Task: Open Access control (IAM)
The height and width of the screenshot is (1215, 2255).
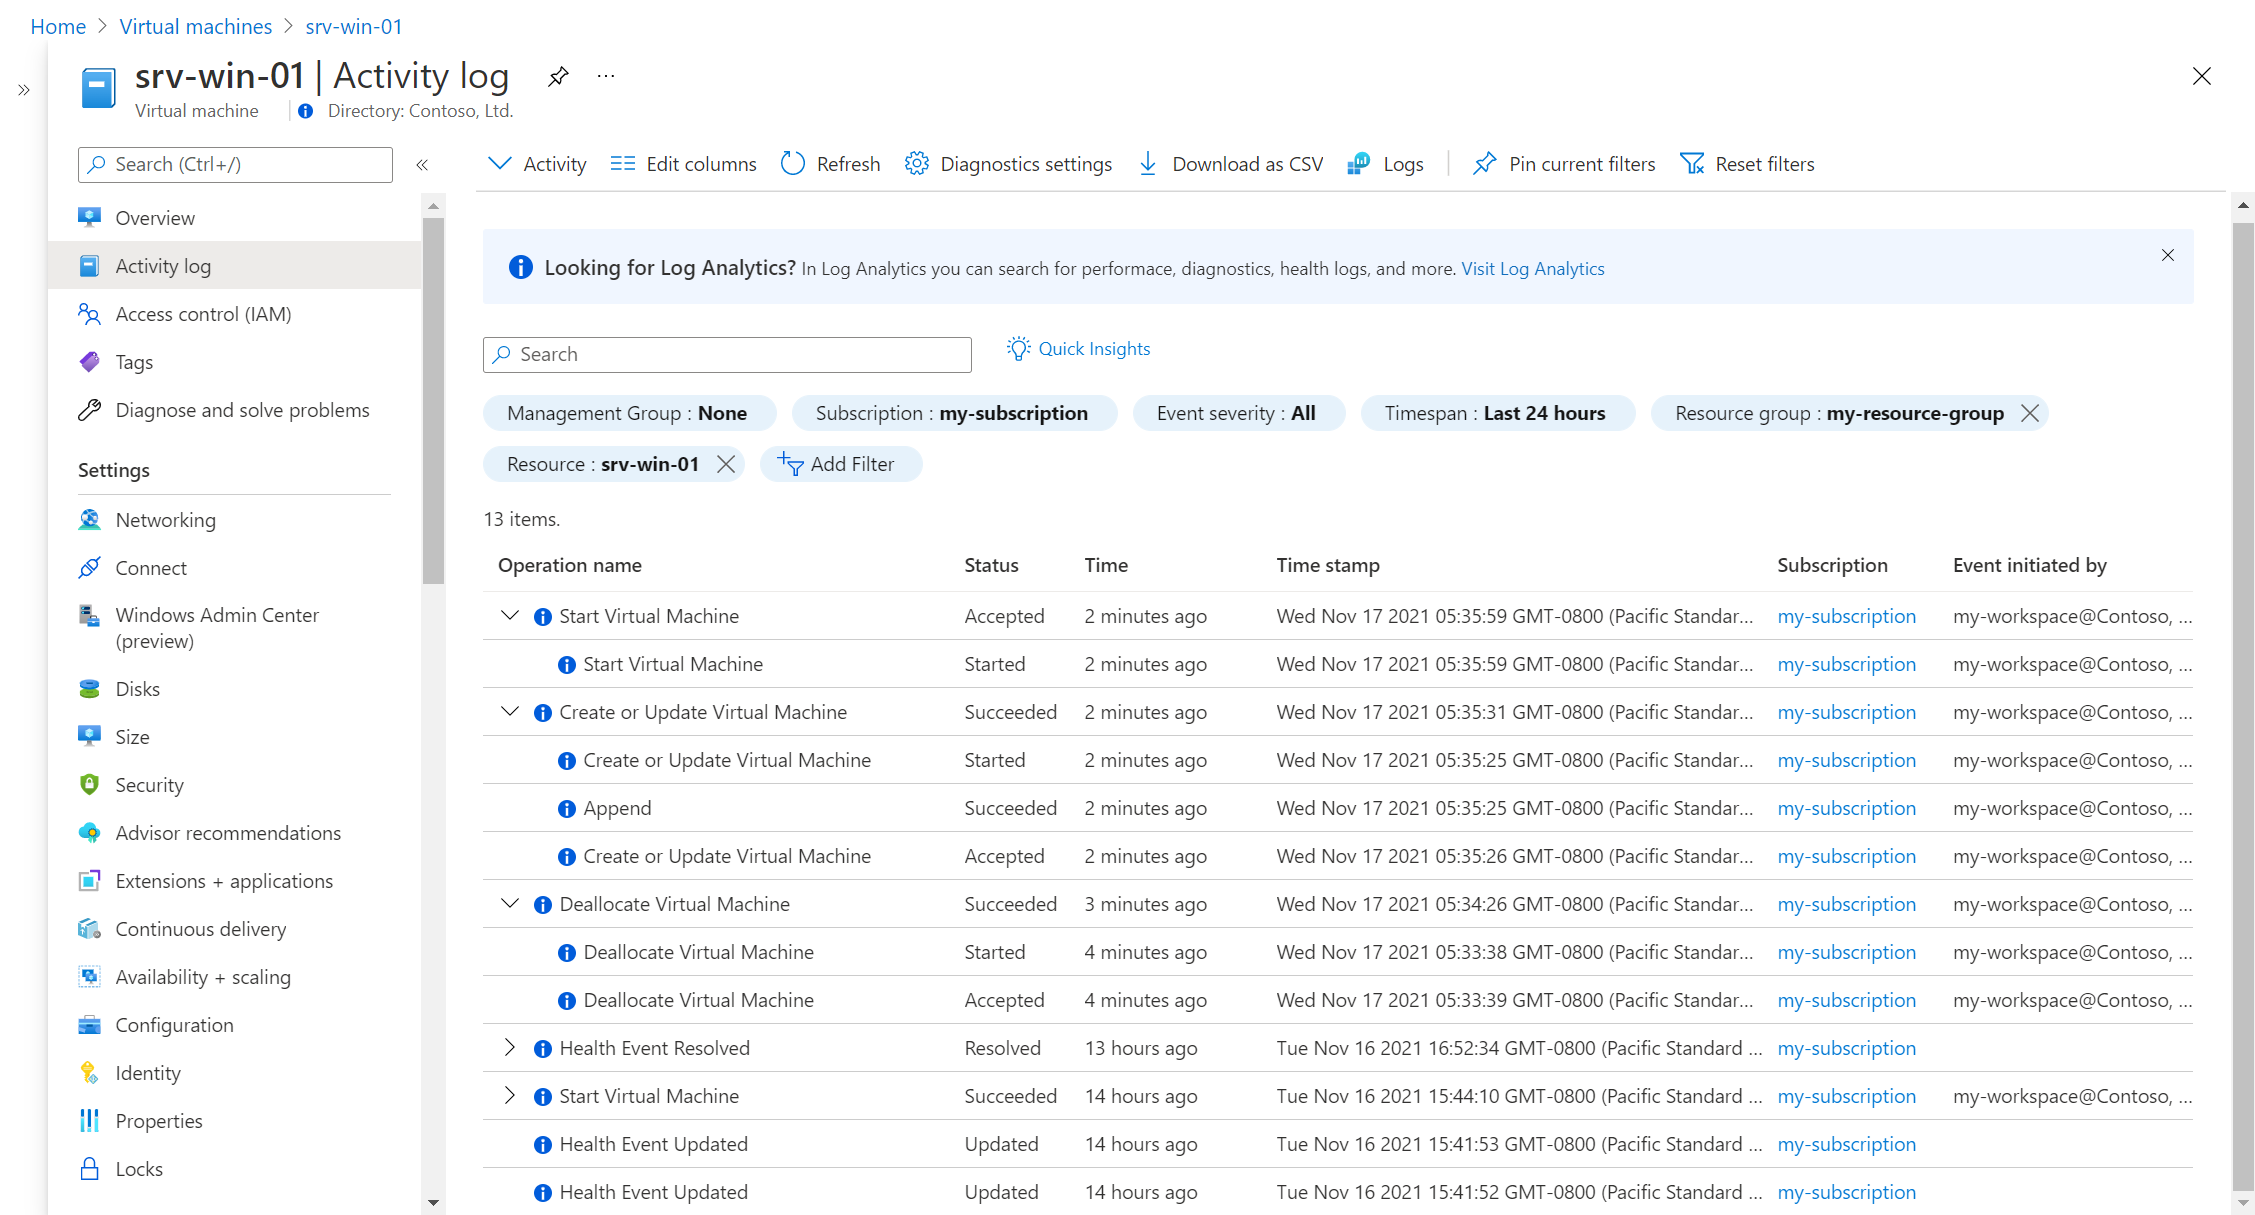Action: 235,314
